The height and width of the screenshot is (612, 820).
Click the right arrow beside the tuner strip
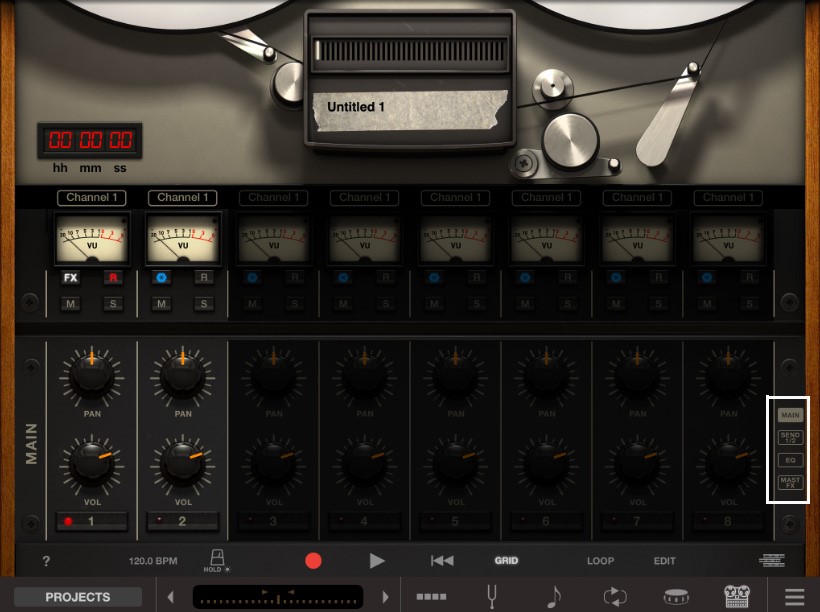[x=385, y=597]
